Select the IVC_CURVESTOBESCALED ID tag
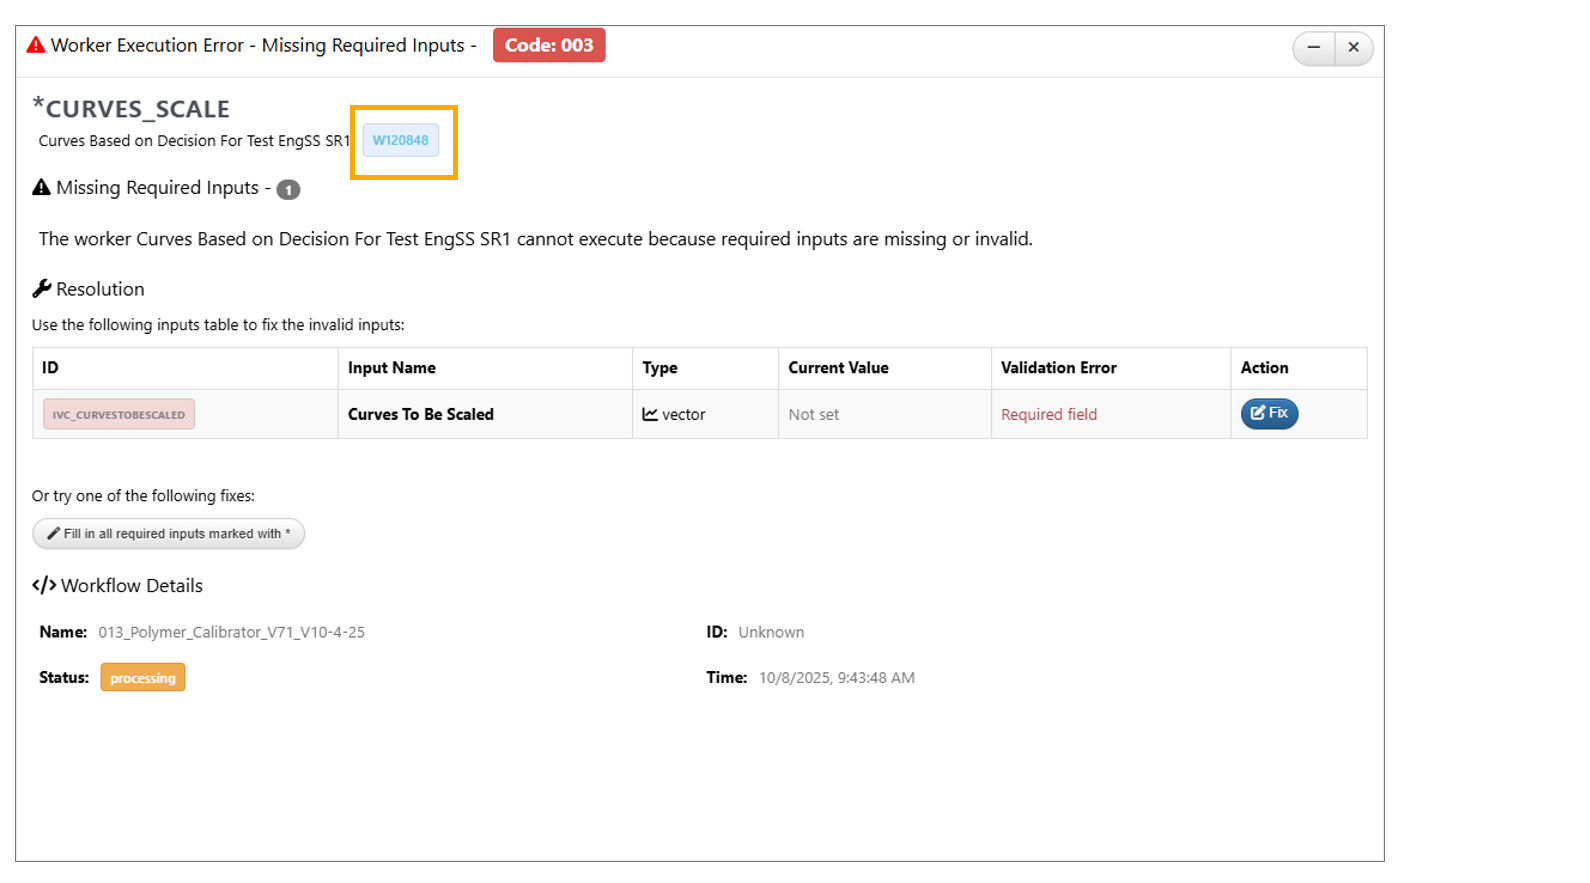 [118, 414]
